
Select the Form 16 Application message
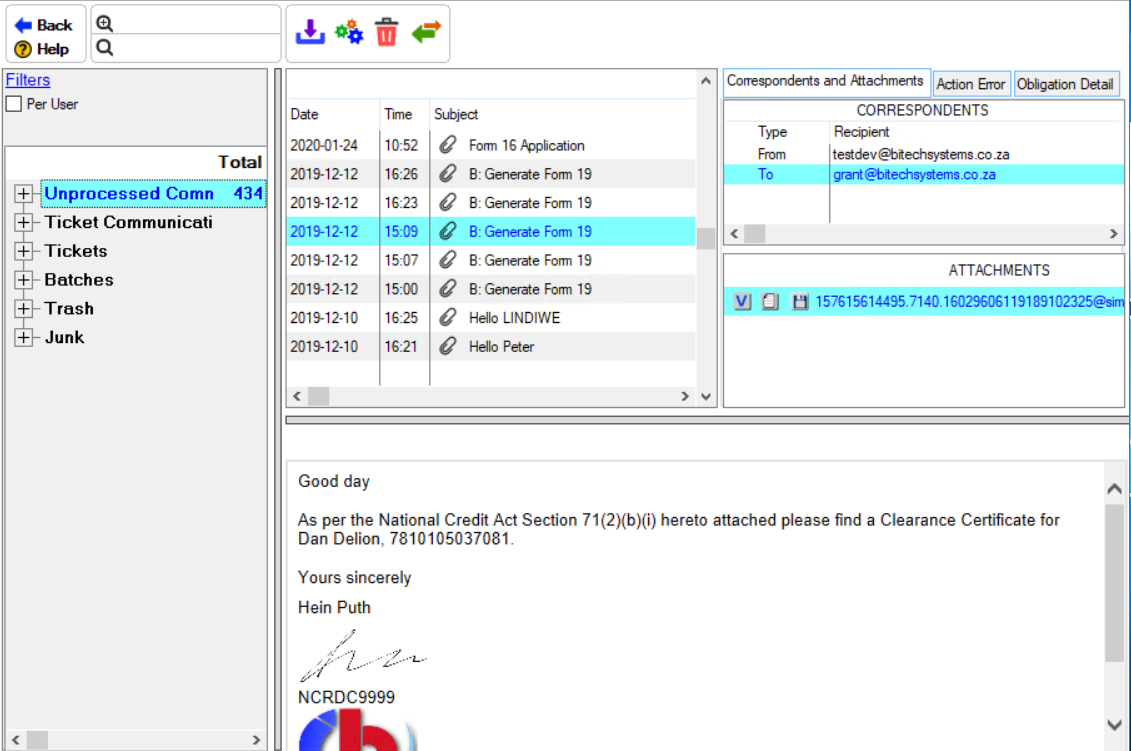[526, 145]
